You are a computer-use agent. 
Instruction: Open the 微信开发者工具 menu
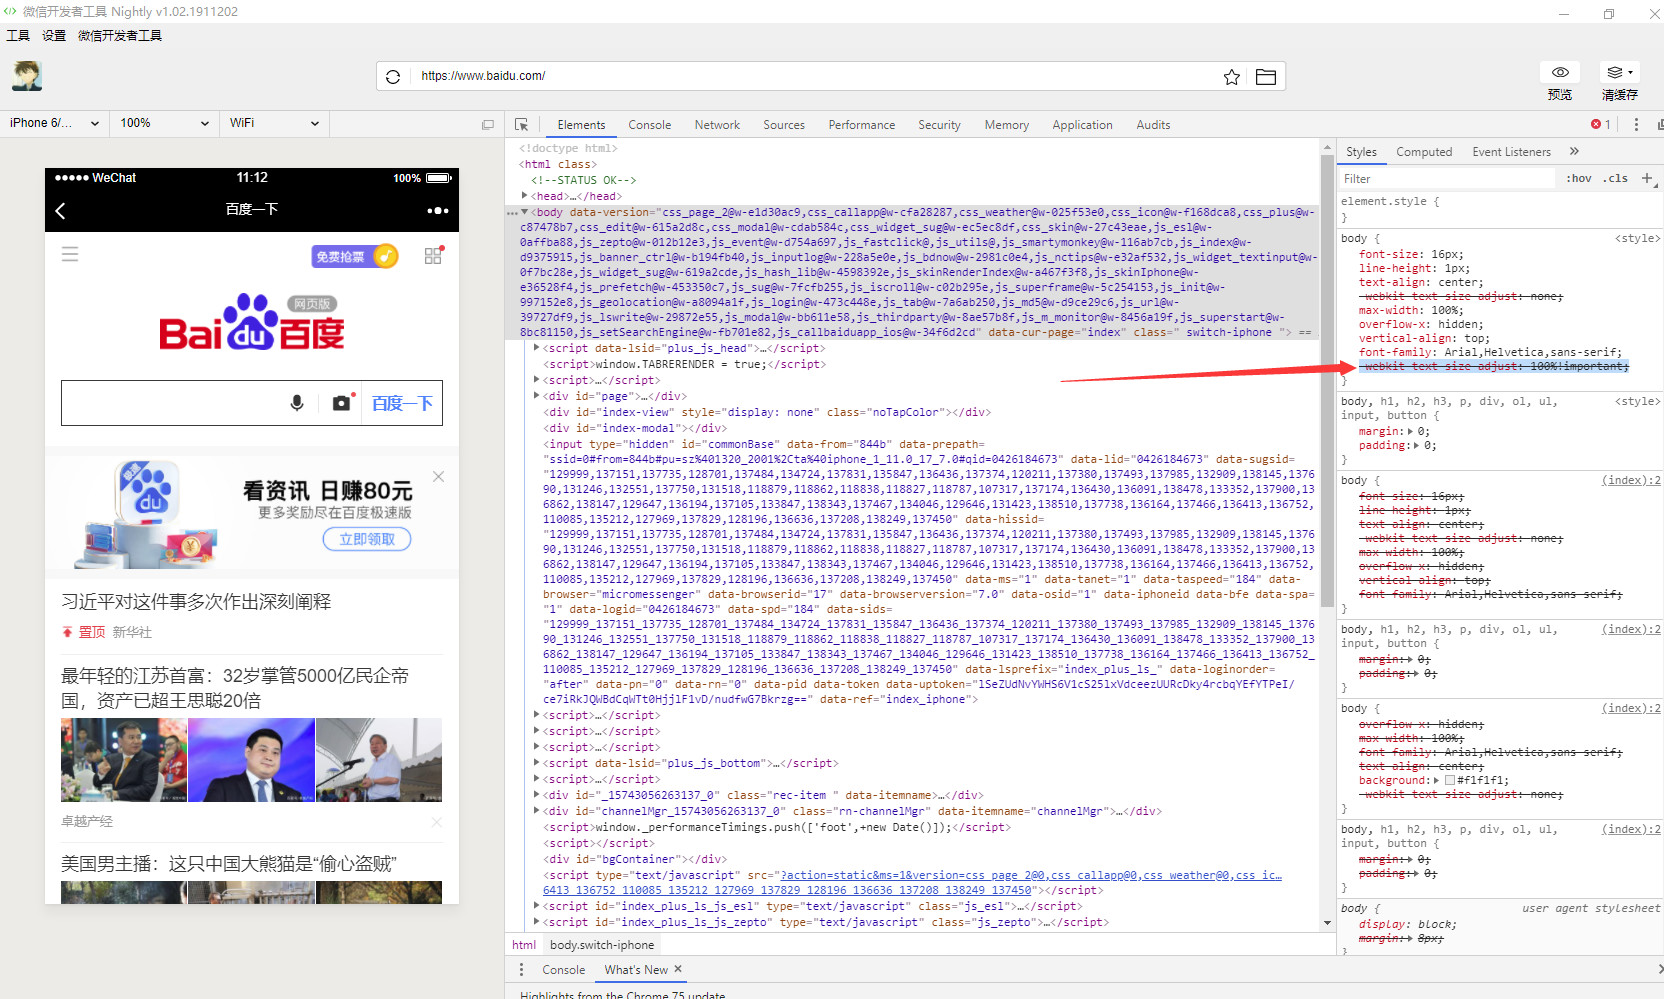pos(120,36)
